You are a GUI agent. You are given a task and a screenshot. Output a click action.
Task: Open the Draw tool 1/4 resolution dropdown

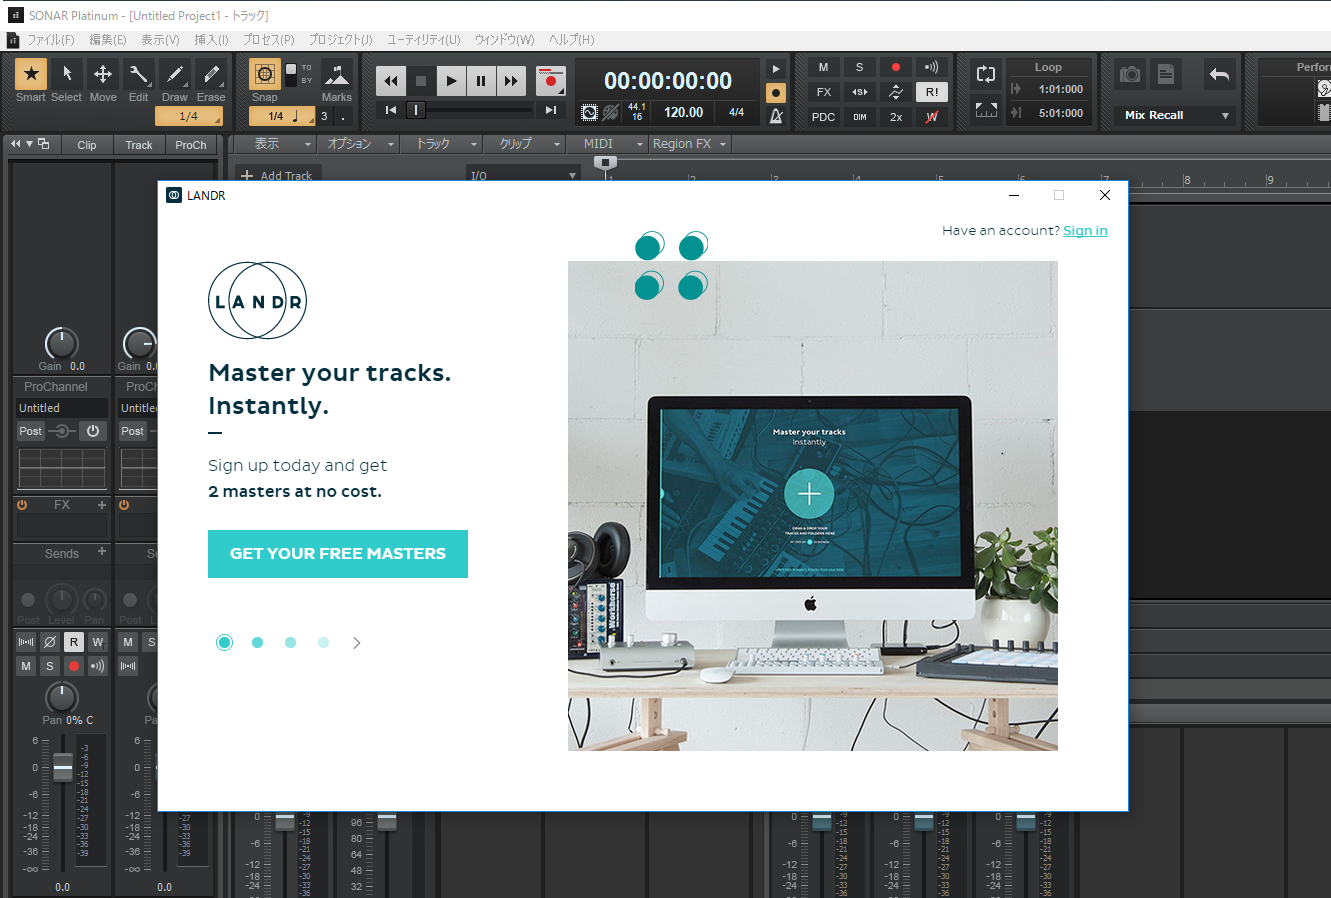(x=189, y=117)
